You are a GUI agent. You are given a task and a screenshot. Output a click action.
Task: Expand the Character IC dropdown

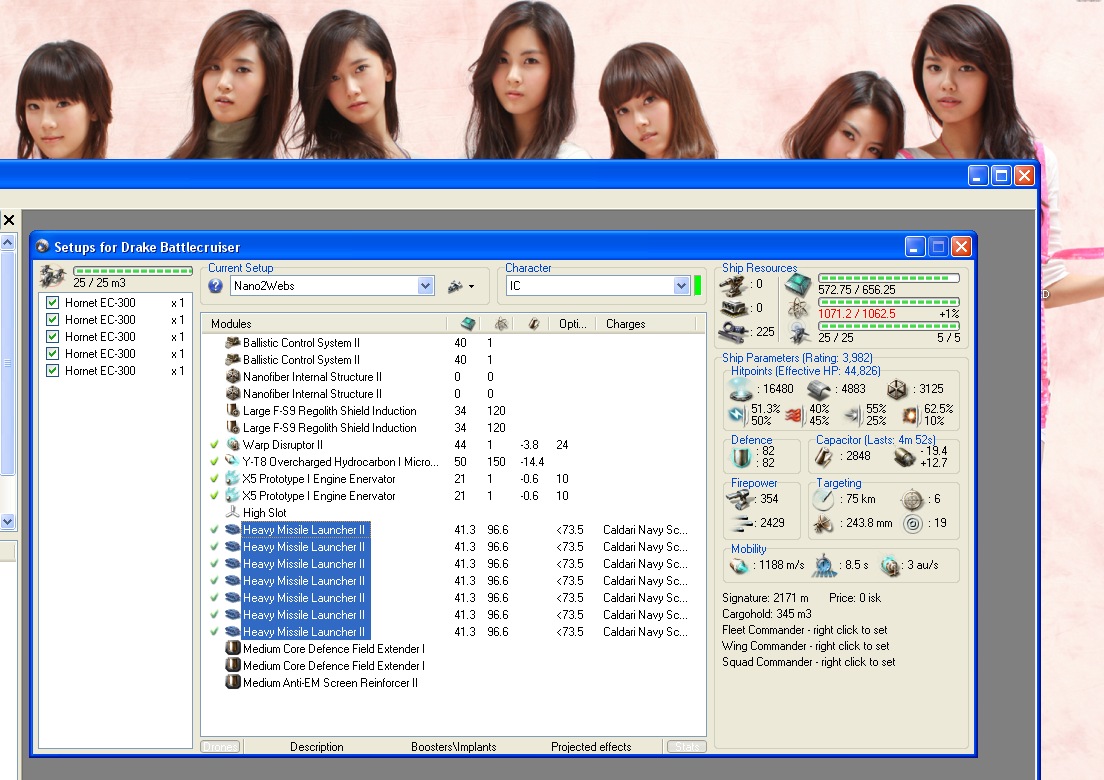tap(681, 286)
